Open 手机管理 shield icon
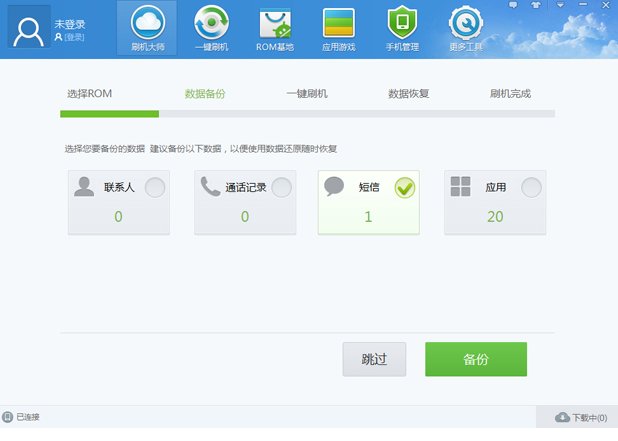The image size is (618, 441). tap(402, 22)
